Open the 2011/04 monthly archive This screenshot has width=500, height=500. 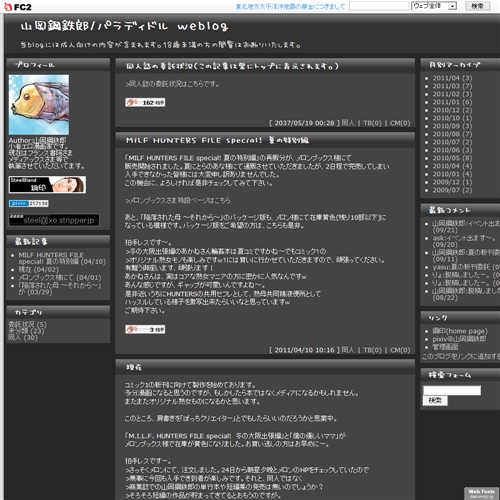pyautogui.click(x=452, y=78)
